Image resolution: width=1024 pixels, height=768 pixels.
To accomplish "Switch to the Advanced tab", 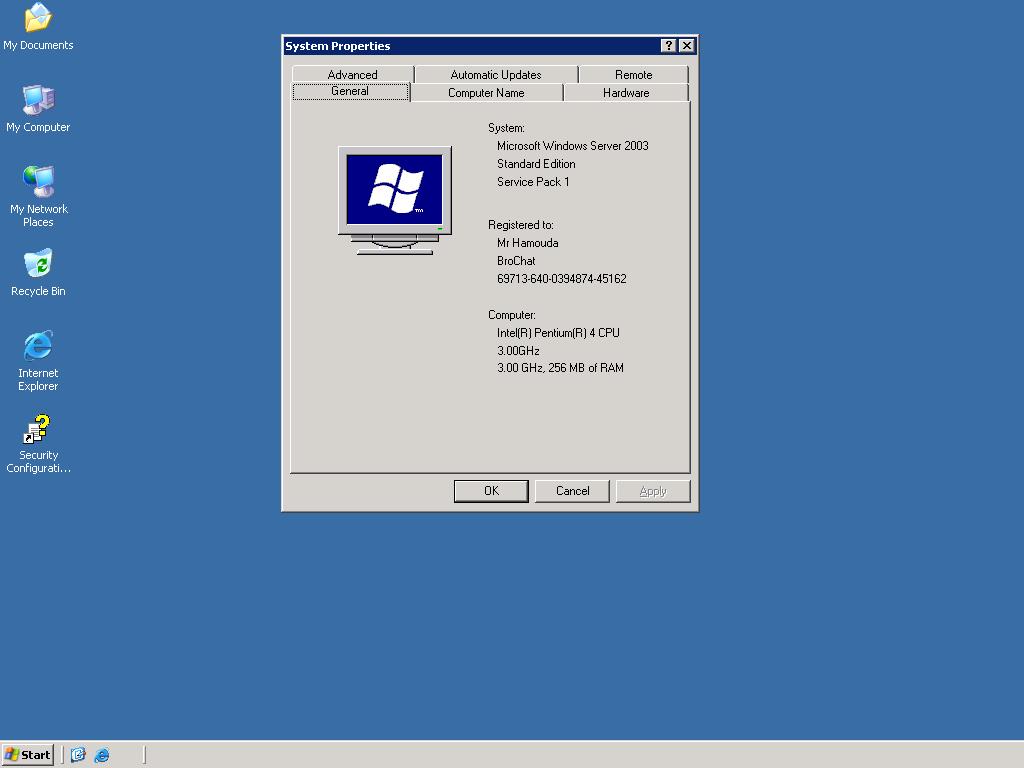I will [352, 75].
